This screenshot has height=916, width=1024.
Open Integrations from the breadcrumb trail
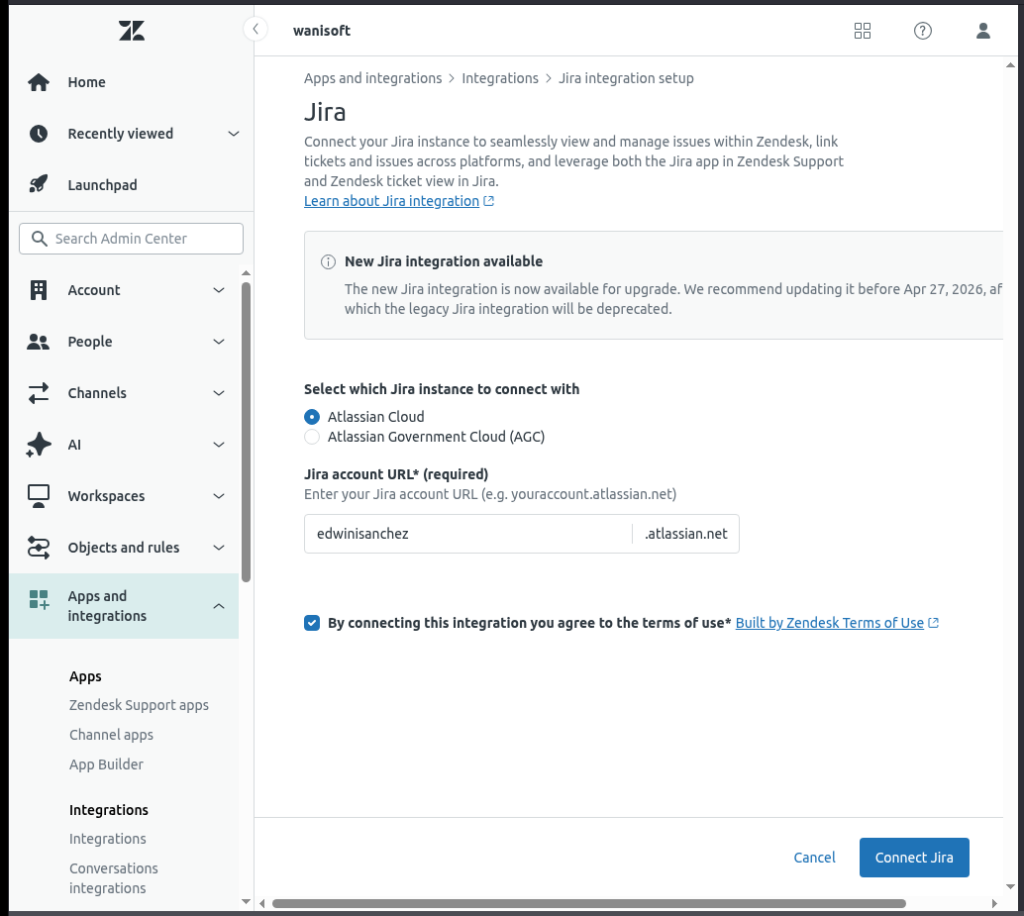pos(501,78)
